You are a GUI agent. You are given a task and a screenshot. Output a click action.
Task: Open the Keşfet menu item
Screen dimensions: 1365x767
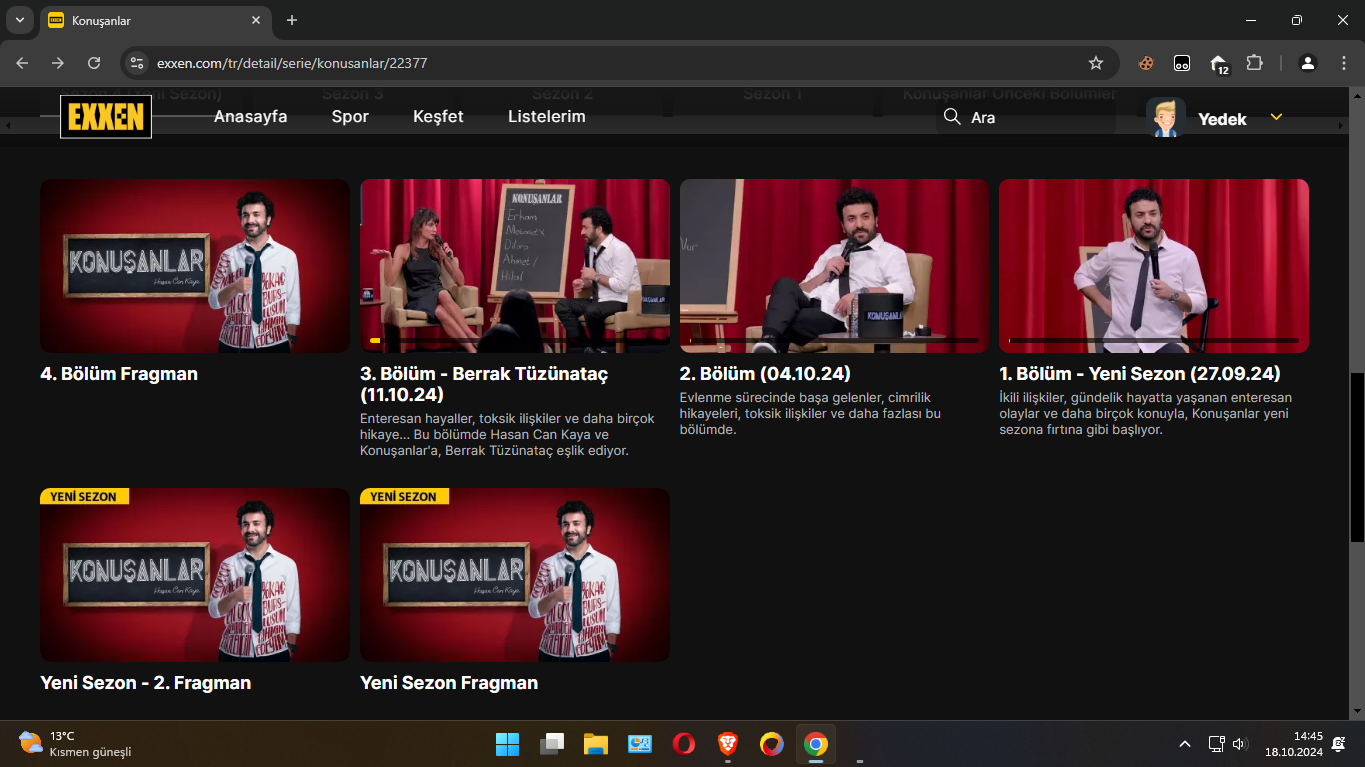438,116
